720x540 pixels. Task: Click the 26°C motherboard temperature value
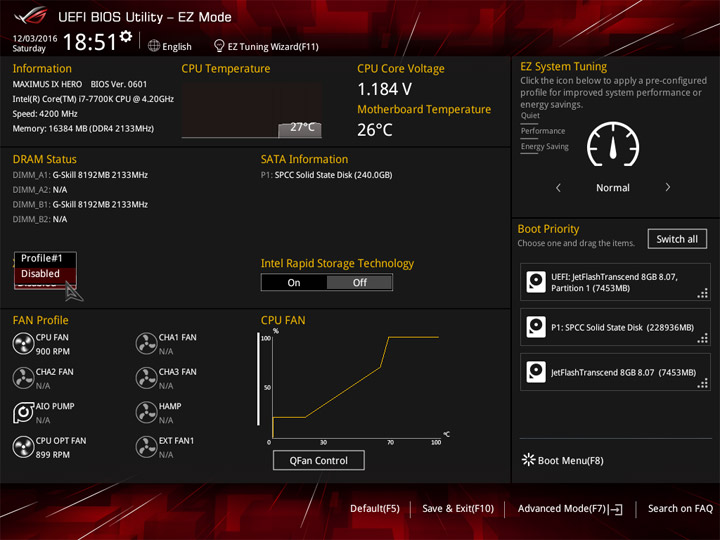pyautogui.click(x=375, y=130)
